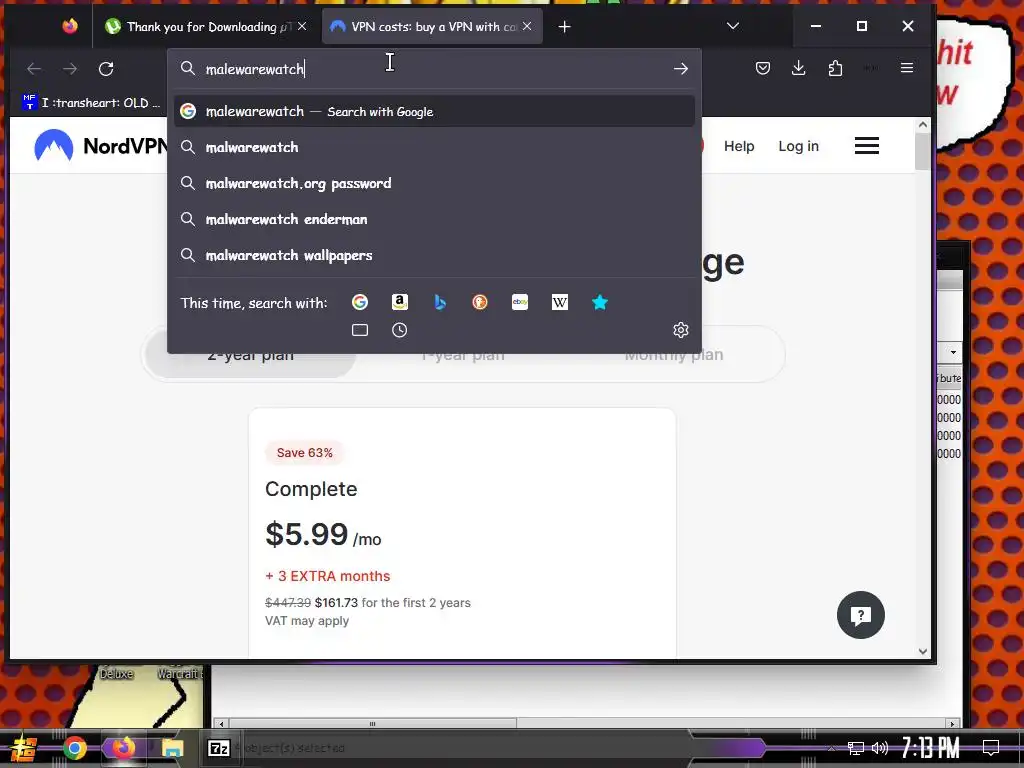Select the Monthly plan tab
The width and height of the screenshot is (1024, 768).
tap(674, 355)
